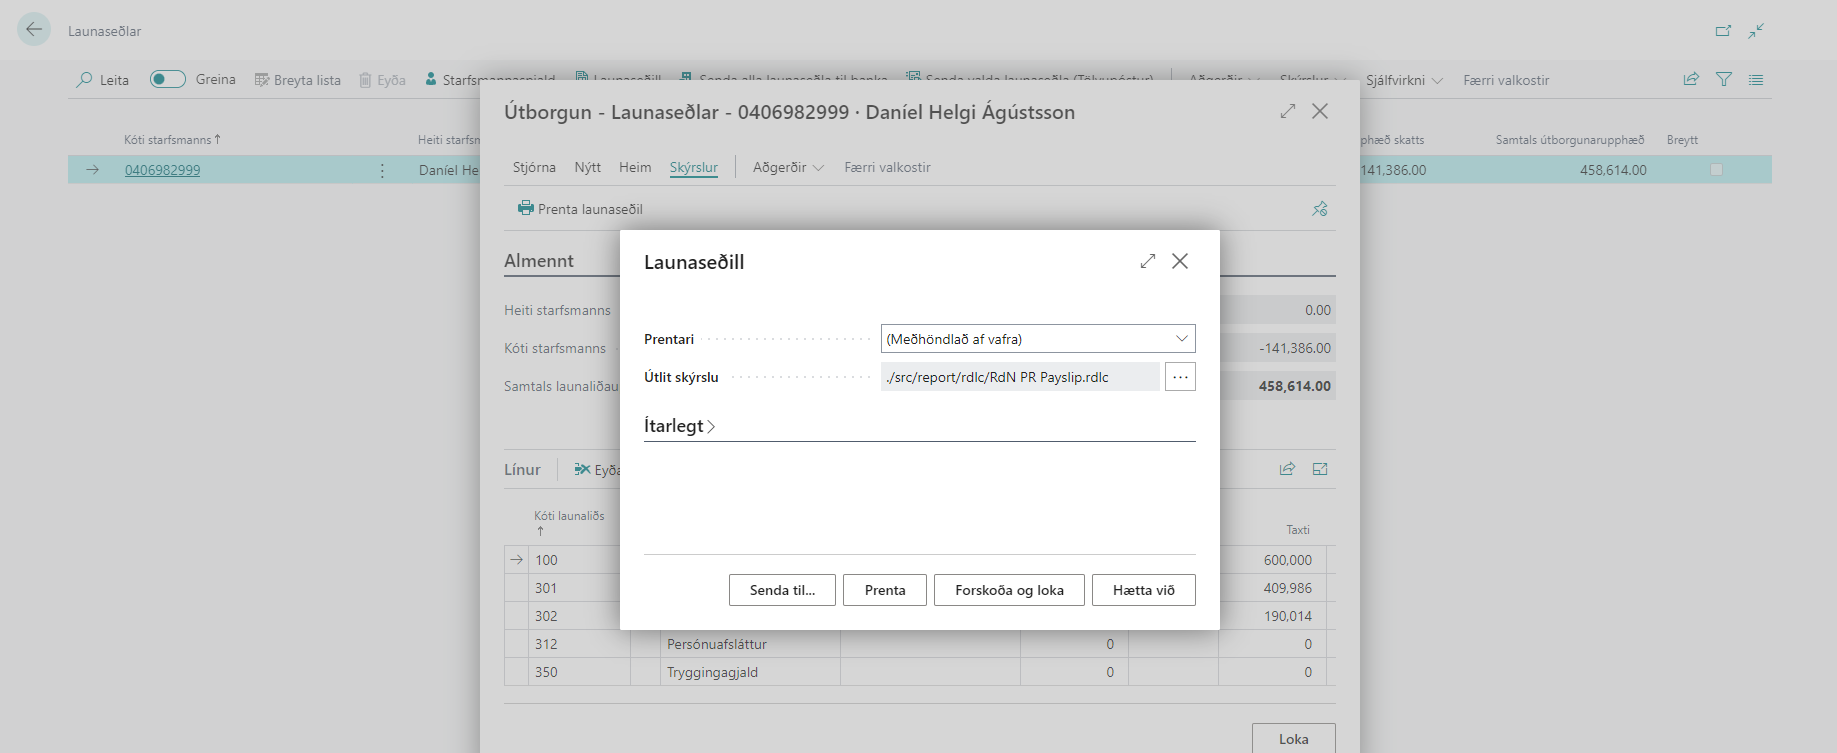Switch to the Skýrslur tab

pyautogui.click(x=694, y=168)
